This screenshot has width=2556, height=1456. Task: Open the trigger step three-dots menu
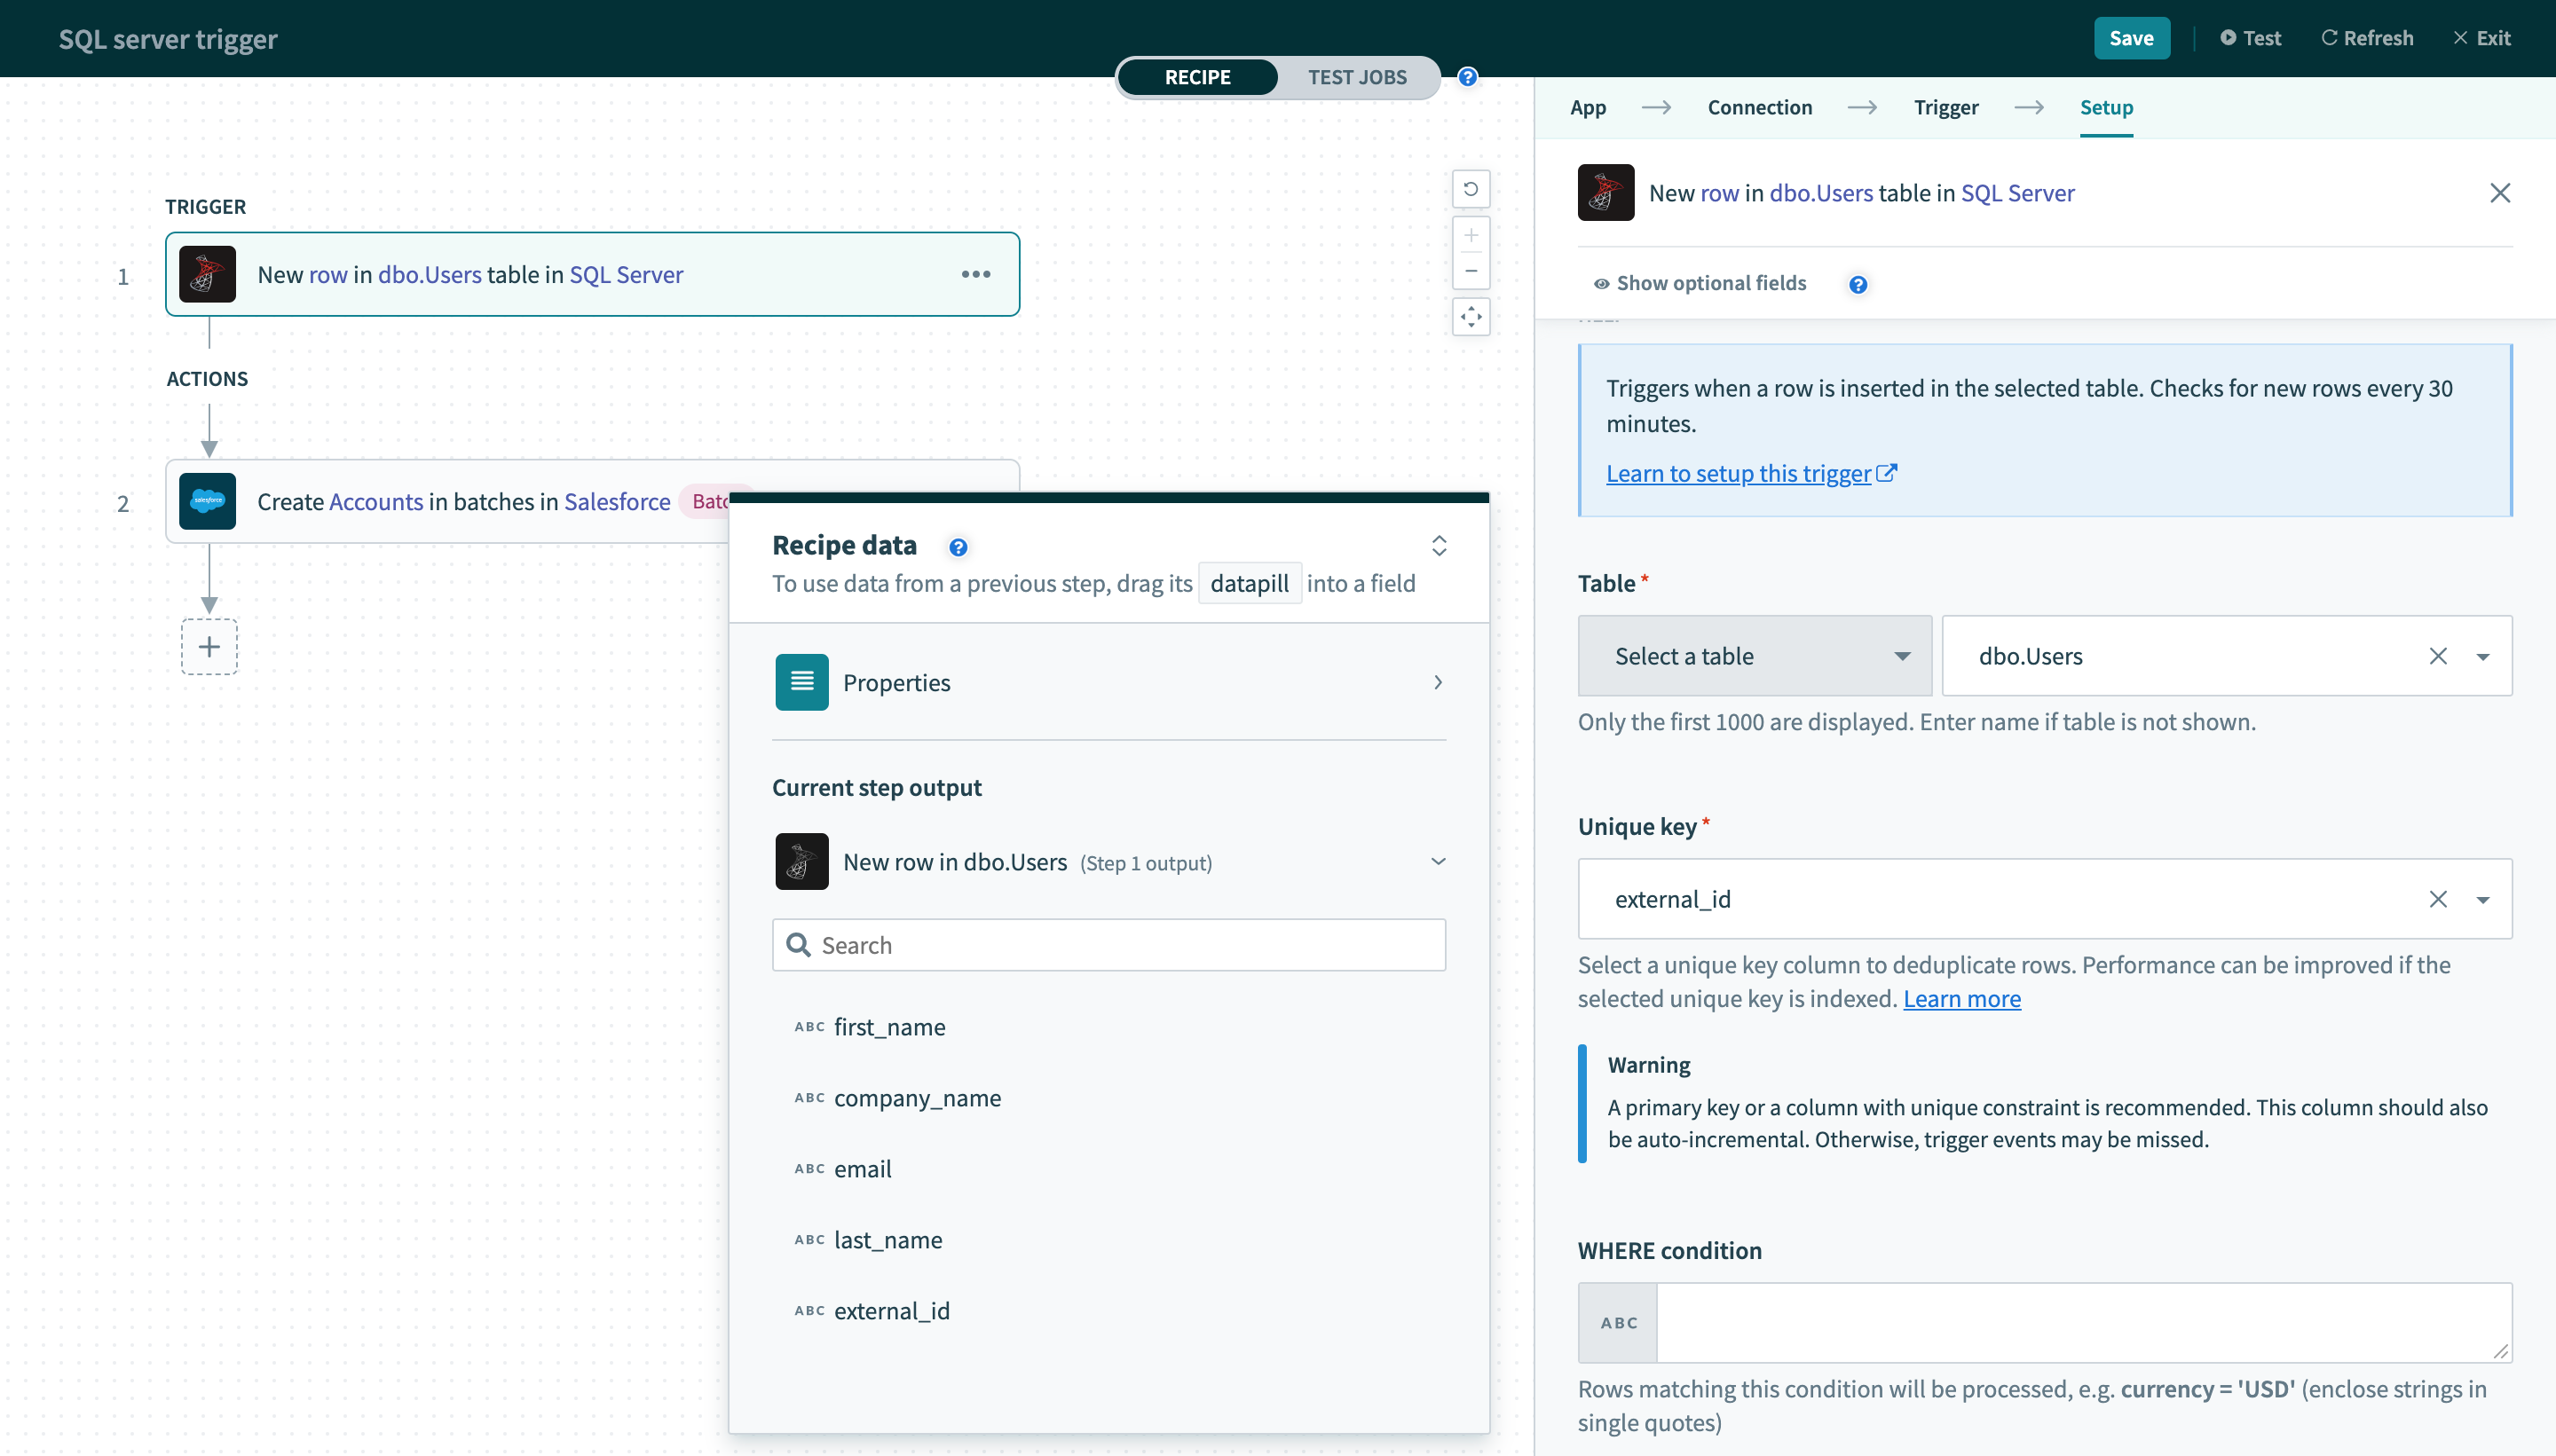tap(975, 274)
